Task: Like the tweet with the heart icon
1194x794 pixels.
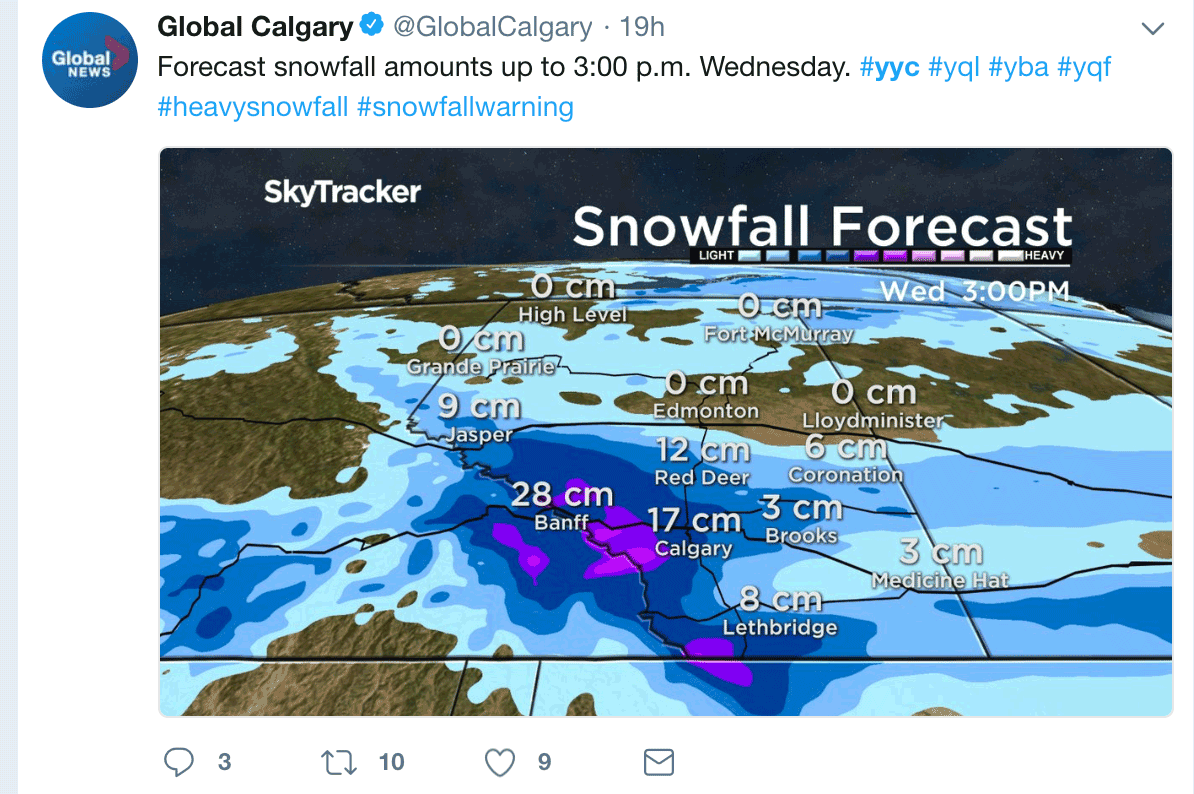Action: pyautogui.click(x=500, y=762)
